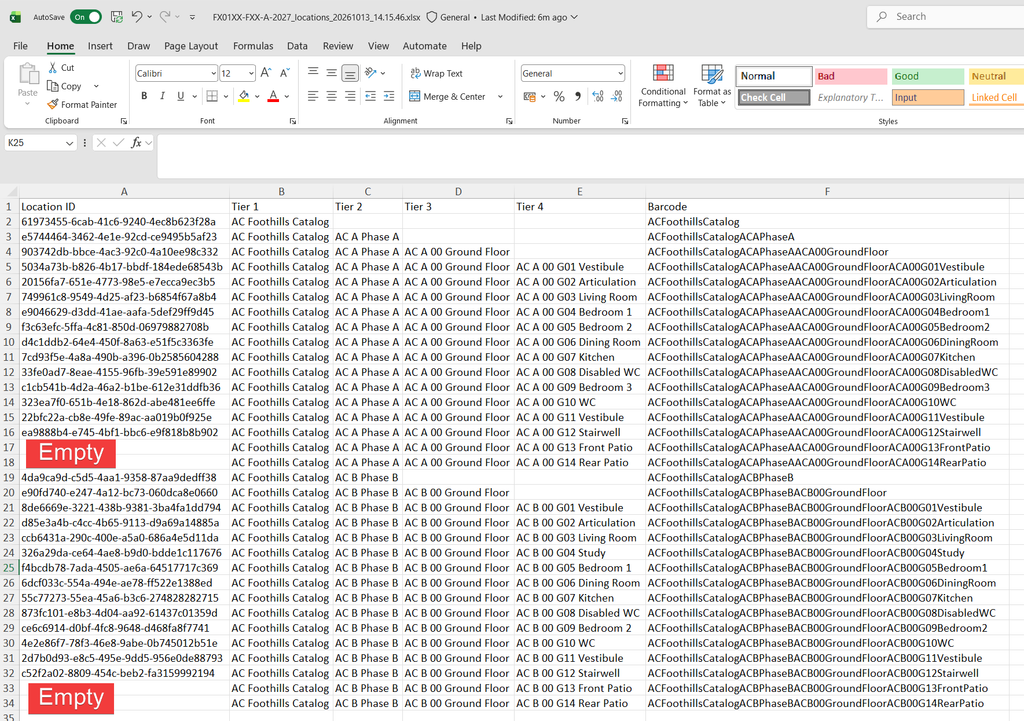The width and height of the screenshot is (1024, 721).
Task: Click Decrease Decimal icon
Action: click(x=616, y=97)
